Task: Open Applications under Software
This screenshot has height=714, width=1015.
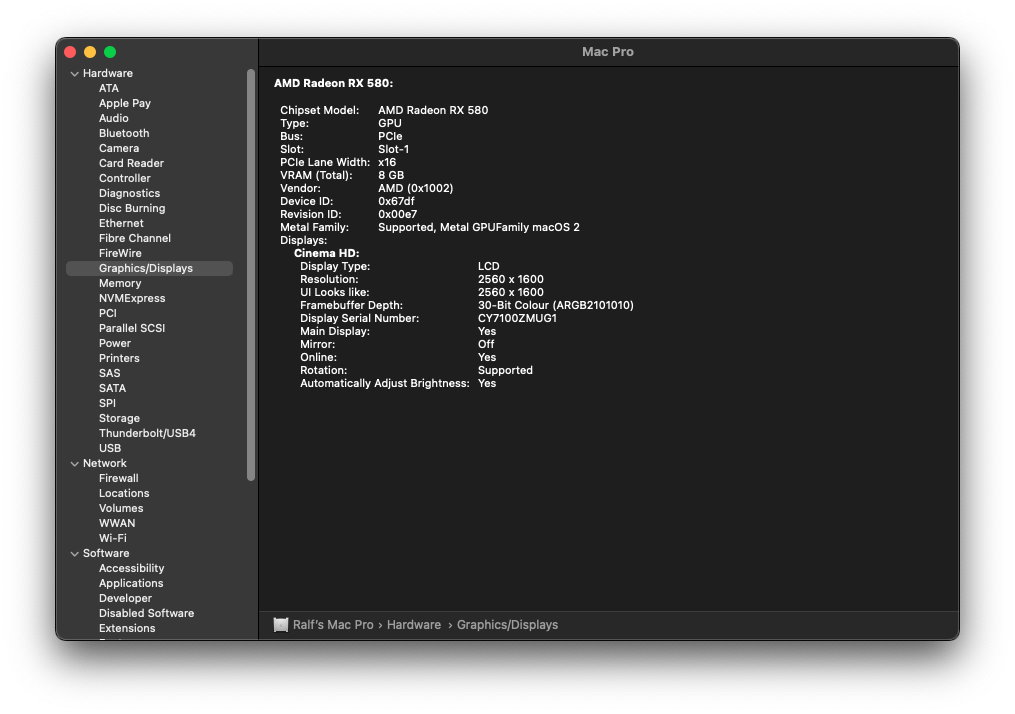Action: pos(131,583)
